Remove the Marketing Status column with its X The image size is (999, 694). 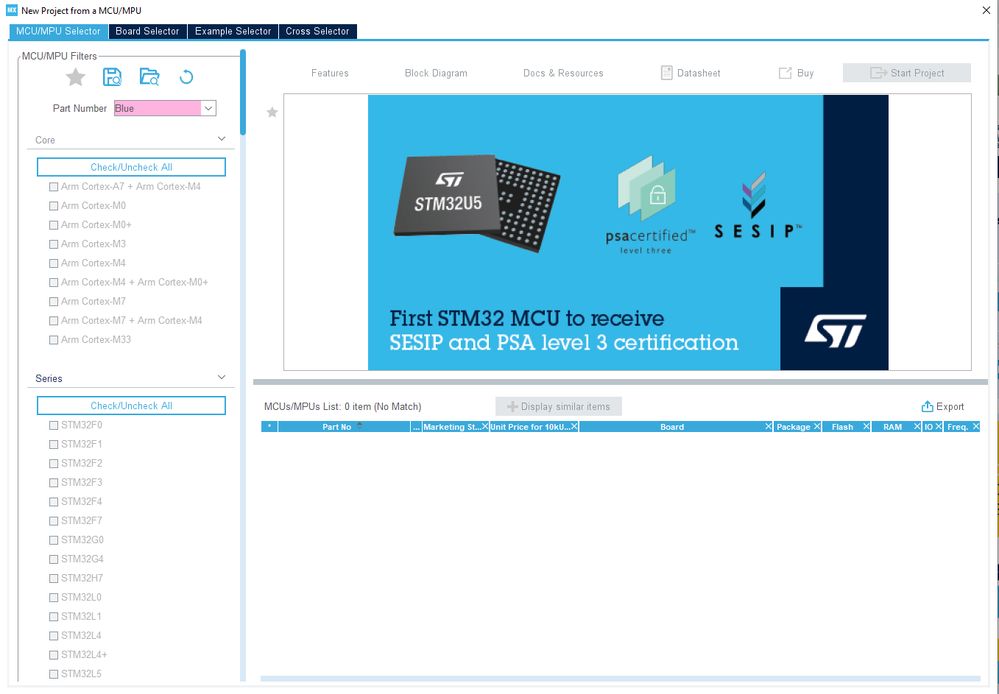pos(485,426)
